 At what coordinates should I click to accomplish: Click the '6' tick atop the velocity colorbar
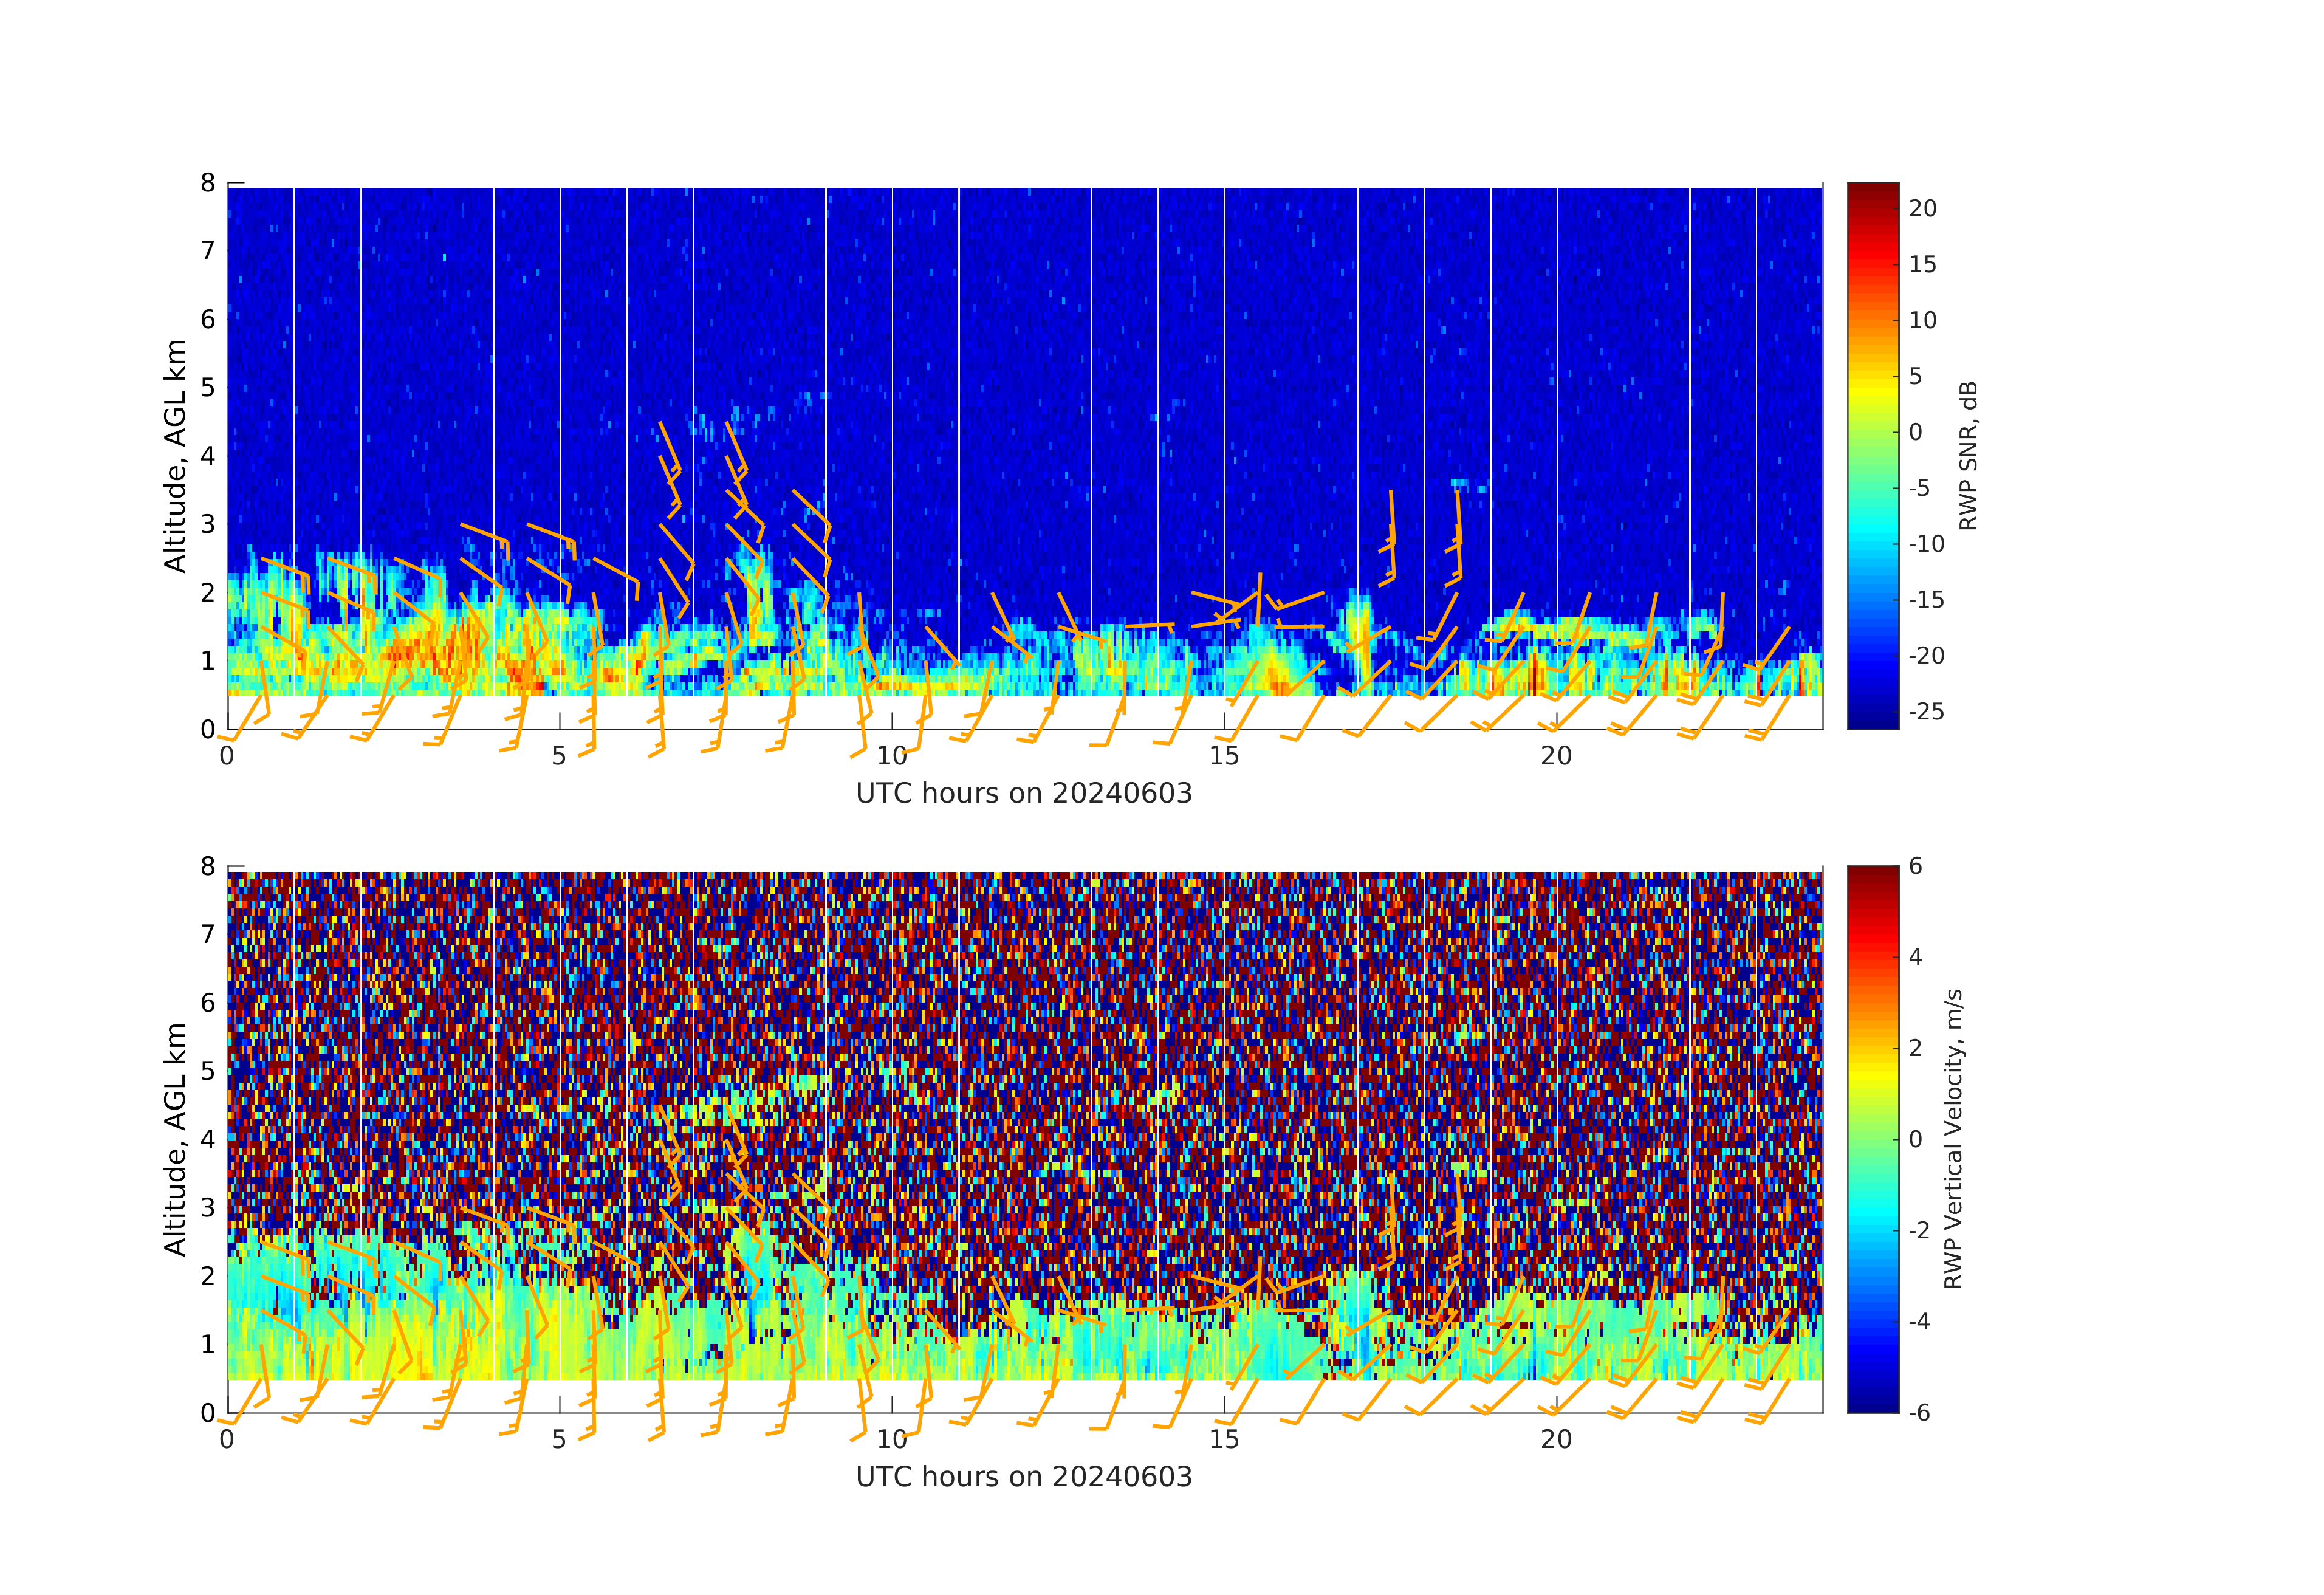[1916, 866]
